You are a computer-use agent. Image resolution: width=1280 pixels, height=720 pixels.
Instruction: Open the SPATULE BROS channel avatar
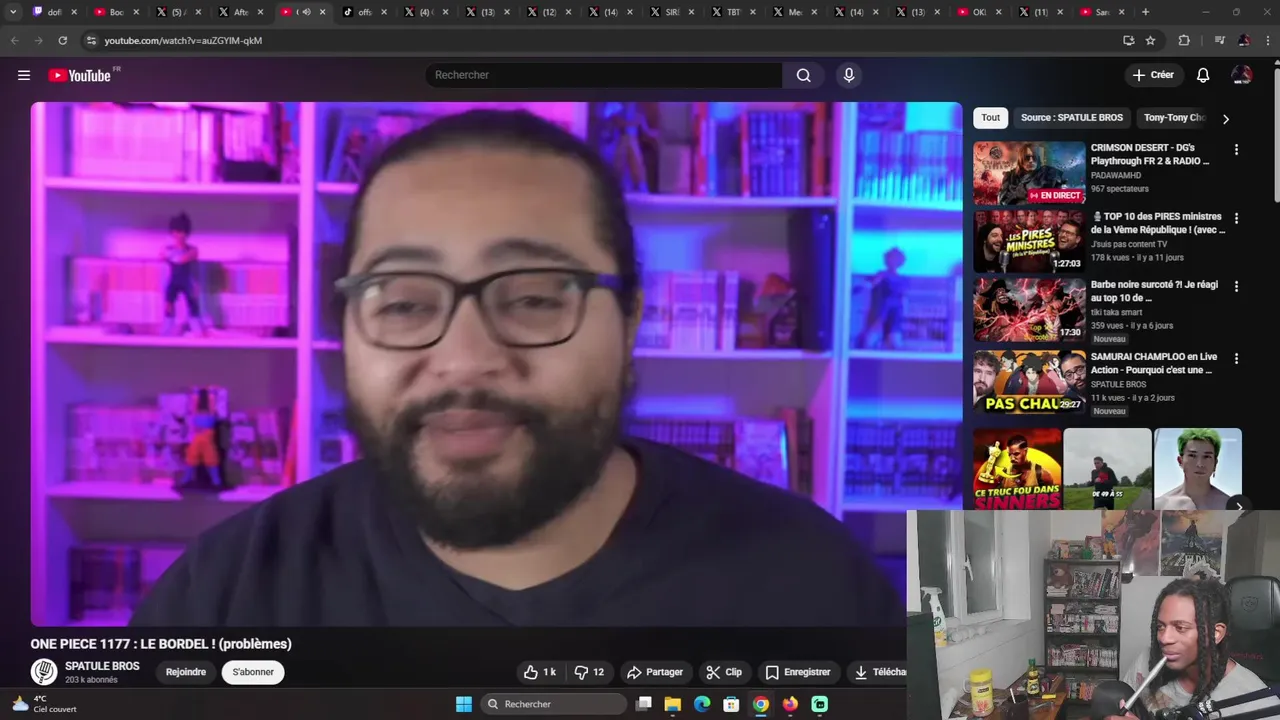[x=44, y=672]
